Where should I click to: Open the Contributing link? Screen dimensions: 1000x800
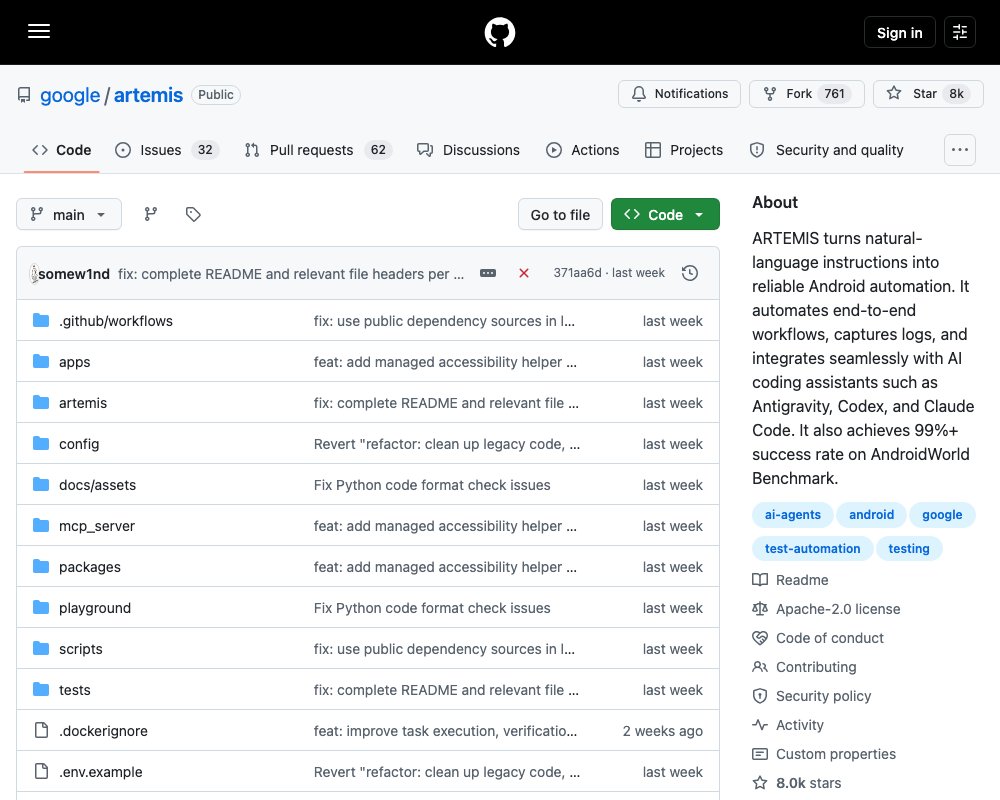[816, 667]
